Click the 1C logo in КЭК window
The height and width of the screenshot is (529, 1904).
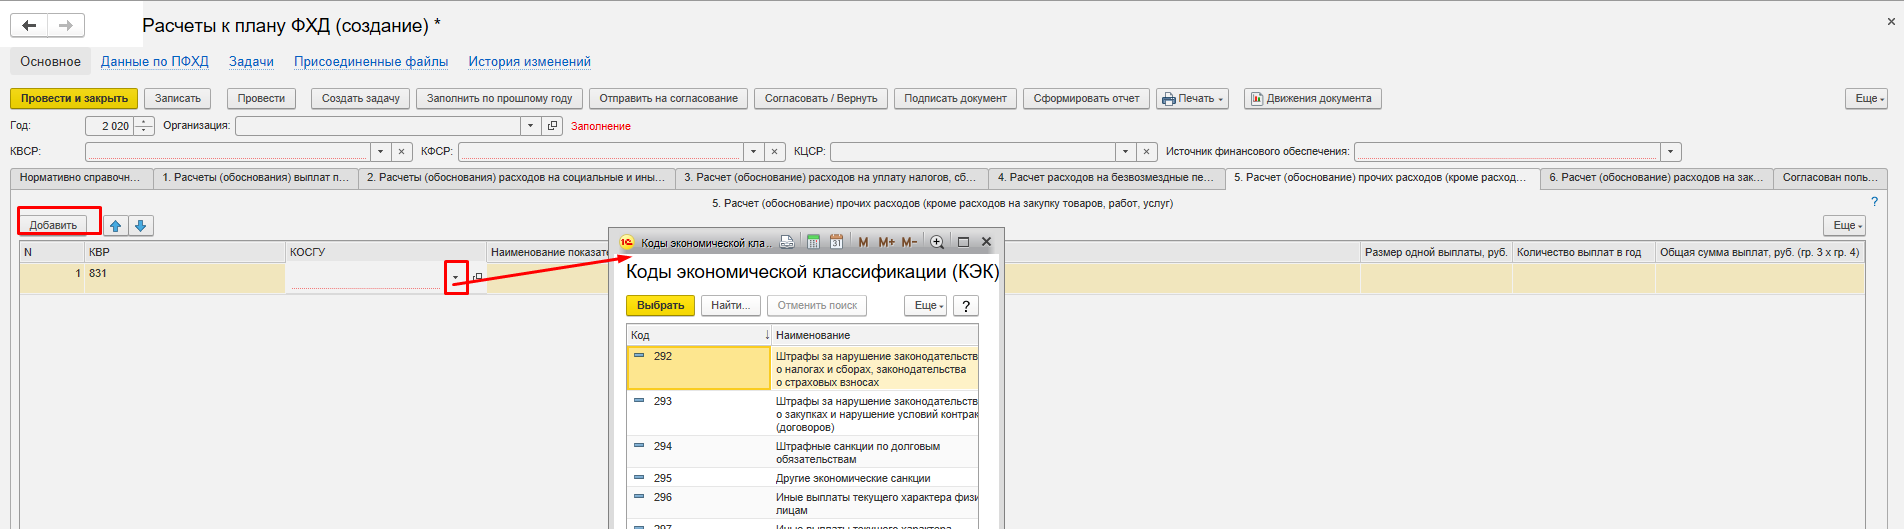coord(627,242)
